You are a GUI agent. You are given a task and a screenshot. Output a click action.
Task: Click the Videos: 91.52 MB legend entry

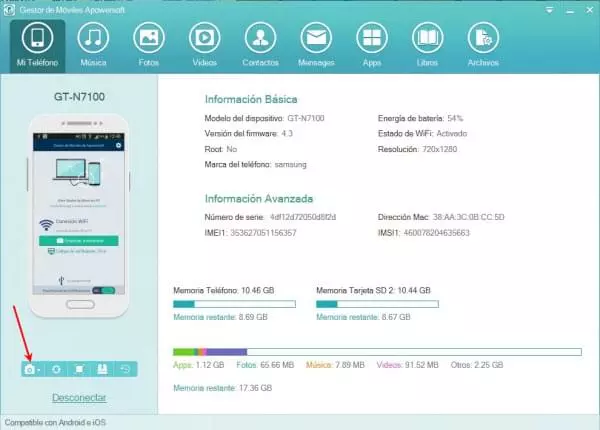pos(408,365)
